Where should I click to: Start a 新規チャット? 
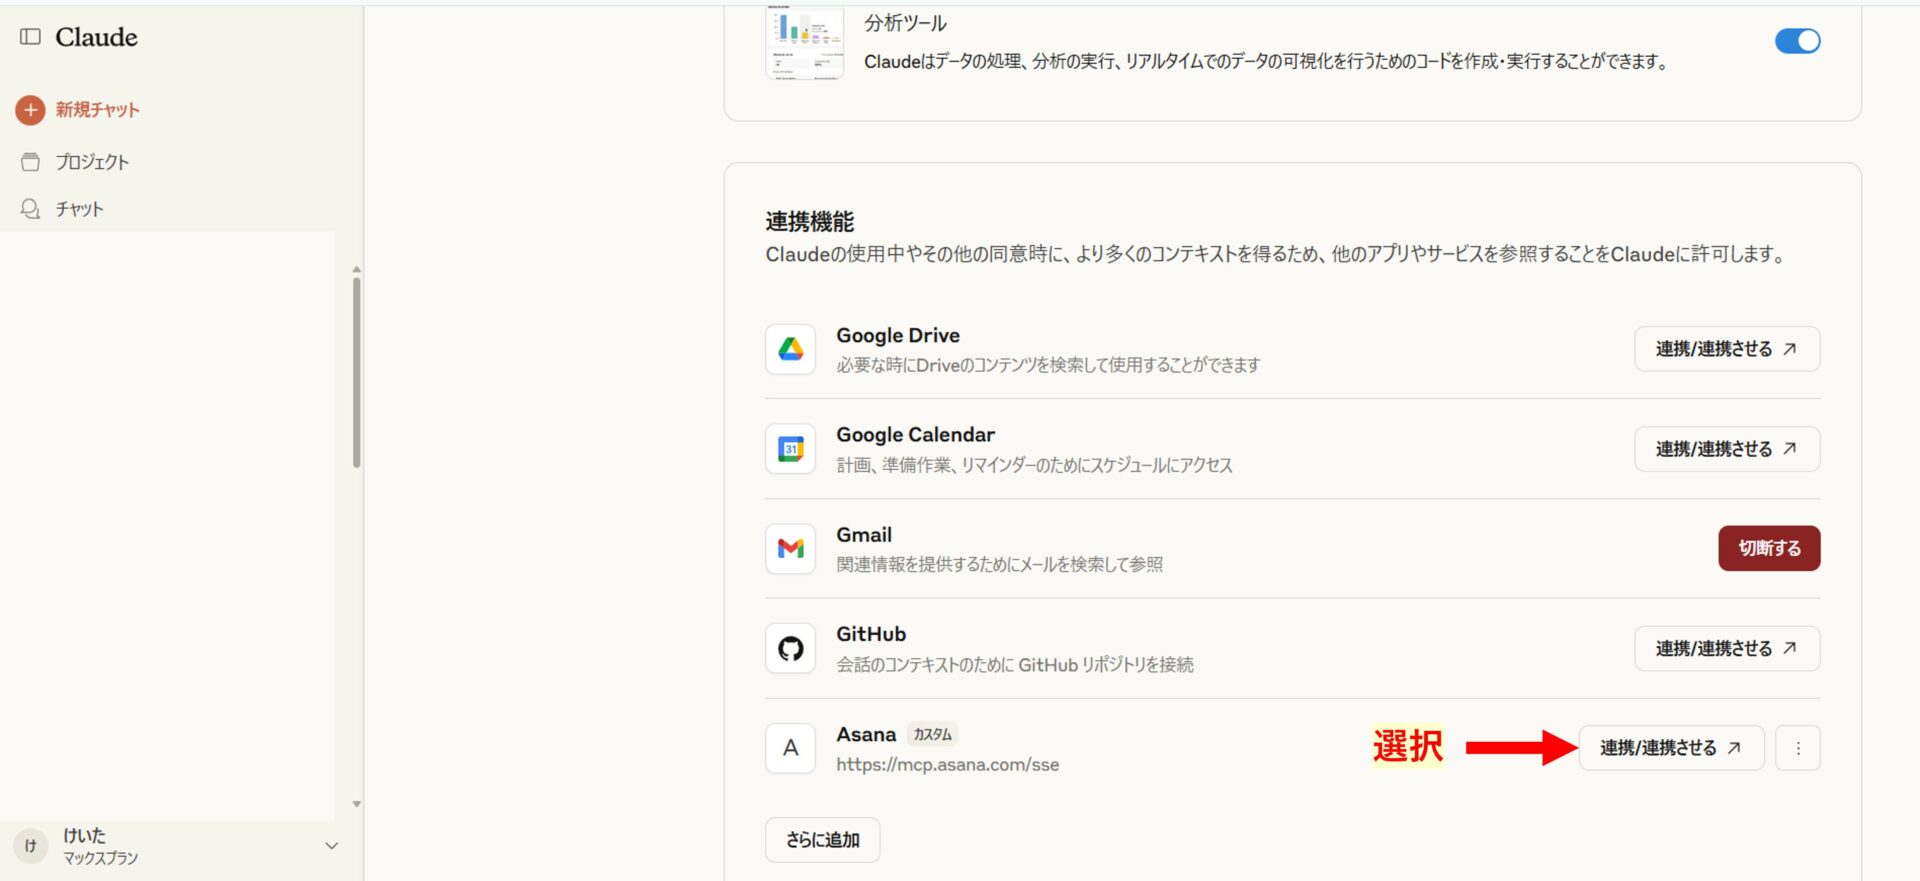pyautogui.click(x=97, y=110)
